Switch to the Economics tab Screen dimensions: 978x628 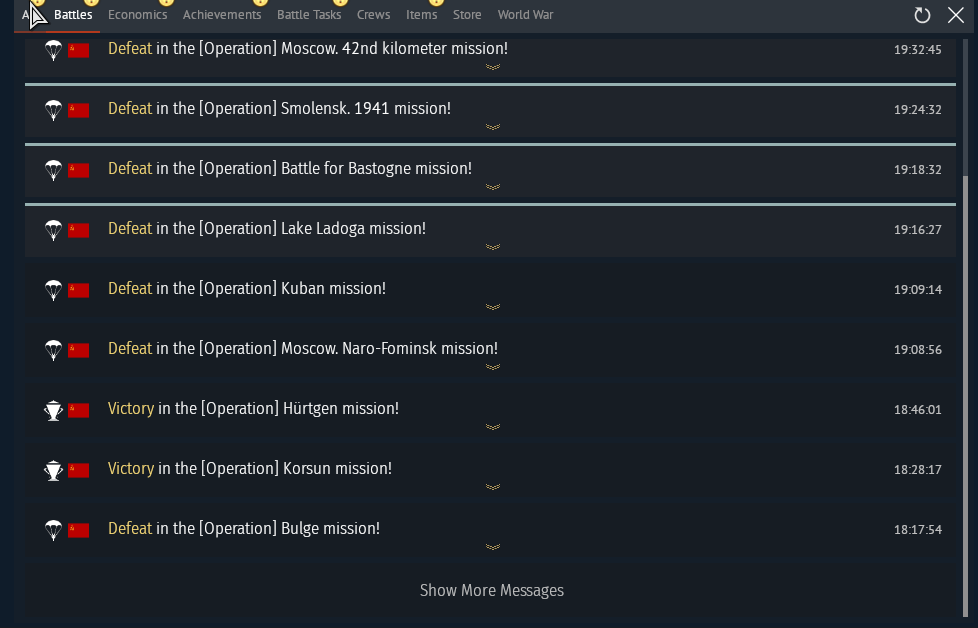click(x=137, y=15)
